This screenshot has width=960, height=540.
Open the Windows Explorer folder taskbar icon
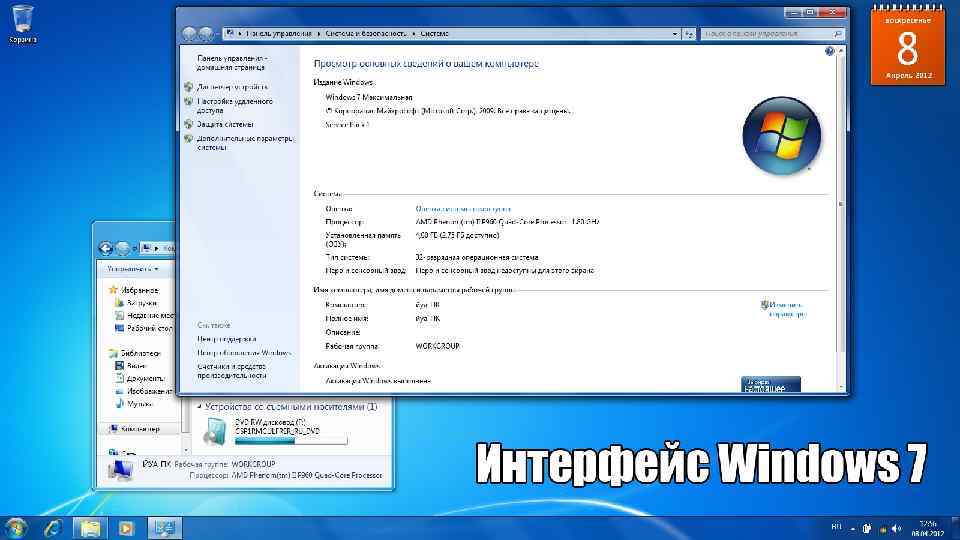(x=90, y=528)
